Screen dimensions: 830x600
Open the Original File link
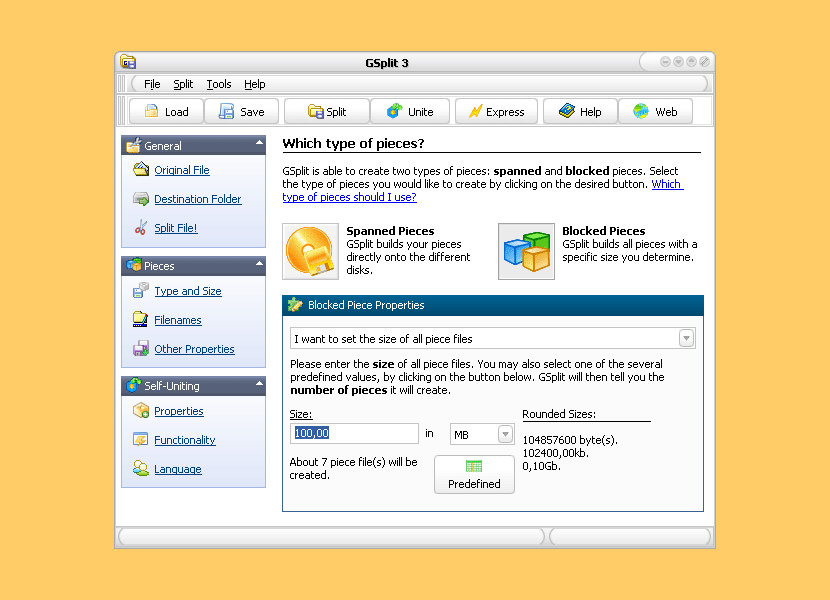[182, 170]
